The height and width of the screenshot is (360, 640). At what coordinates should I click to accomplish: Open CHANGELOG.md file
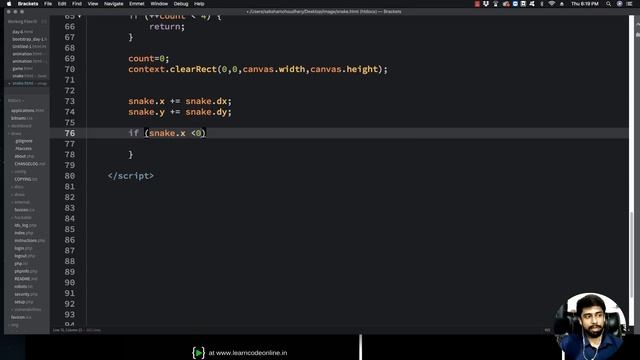click(x=29, y=164)
